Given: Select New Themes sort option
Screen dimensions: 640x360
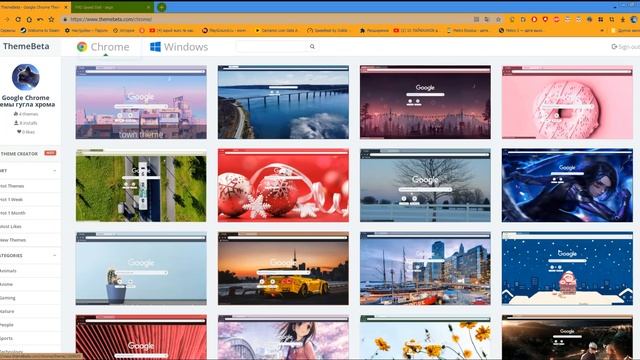Looking at the screenshot, I should pyautogui.click(x=13, y=240).
